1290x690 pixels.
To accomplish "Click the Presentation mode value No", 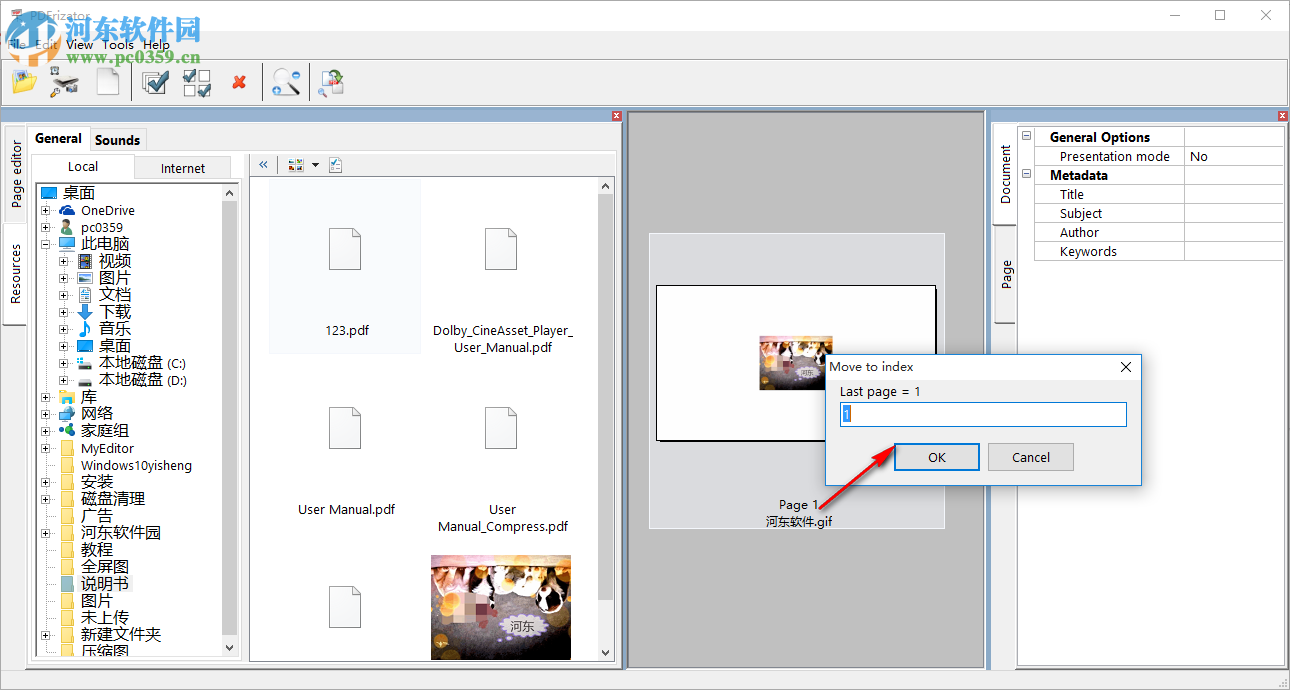I will (x=1234, y=156).
